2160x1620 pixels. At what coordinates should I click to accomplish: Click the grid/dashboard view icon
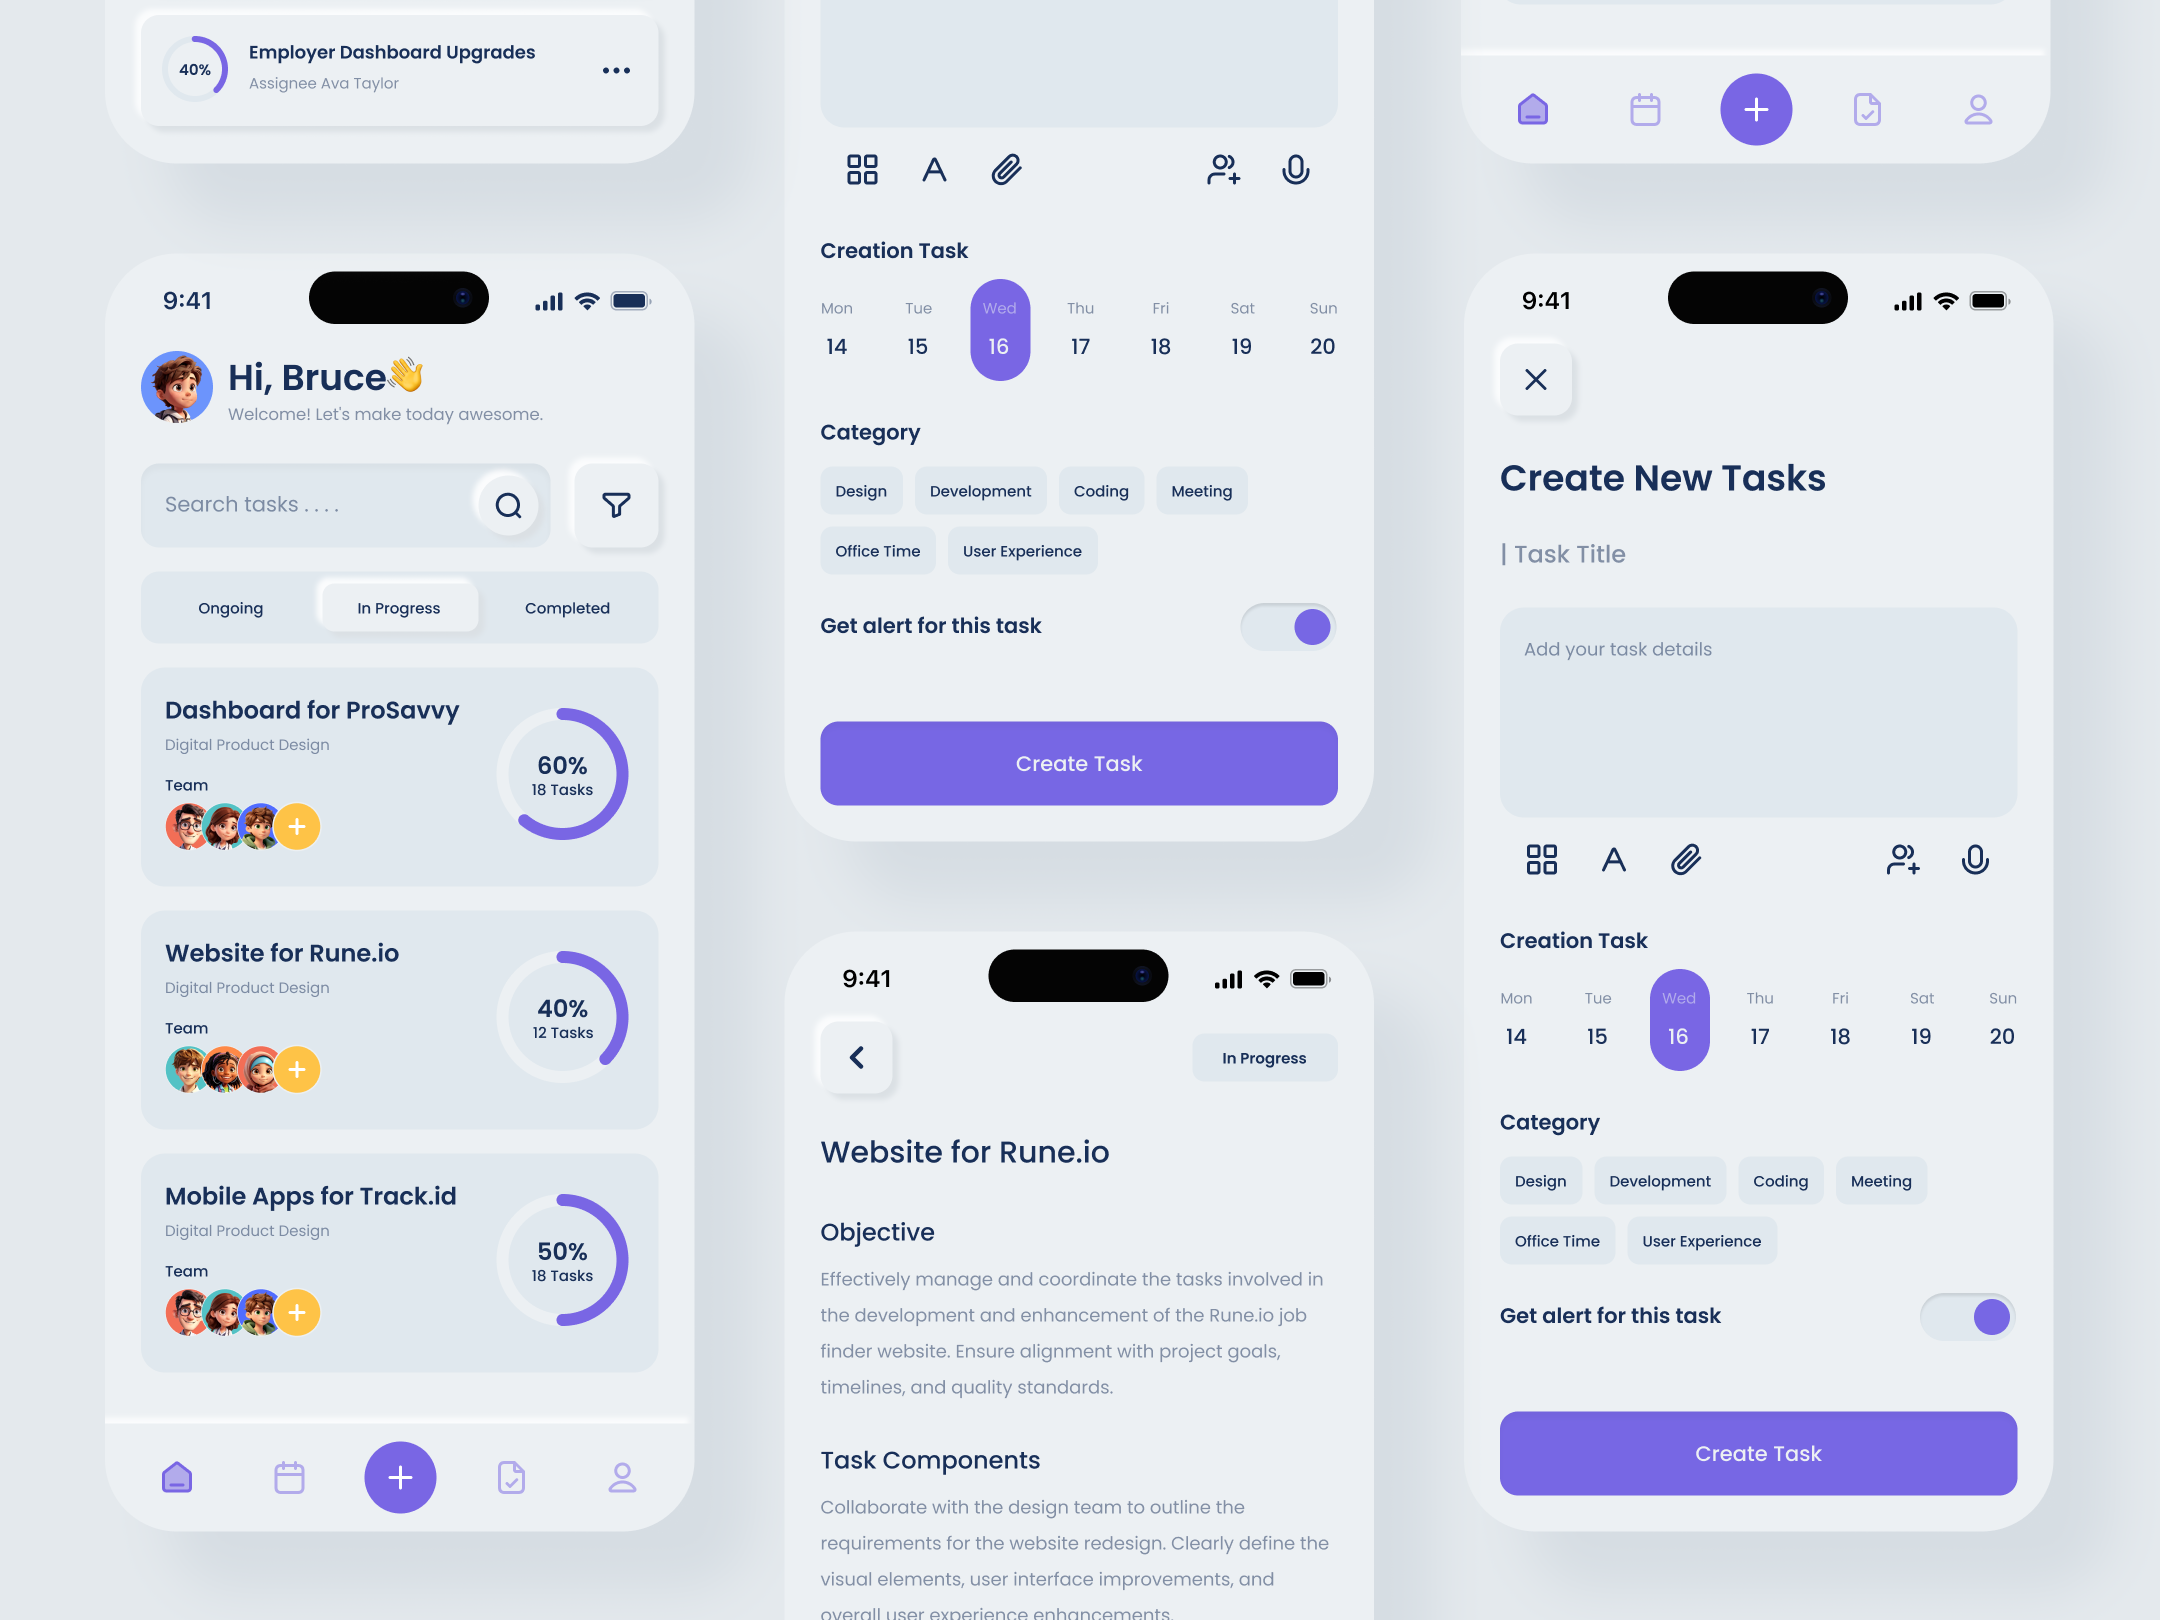tap(859, 168)
